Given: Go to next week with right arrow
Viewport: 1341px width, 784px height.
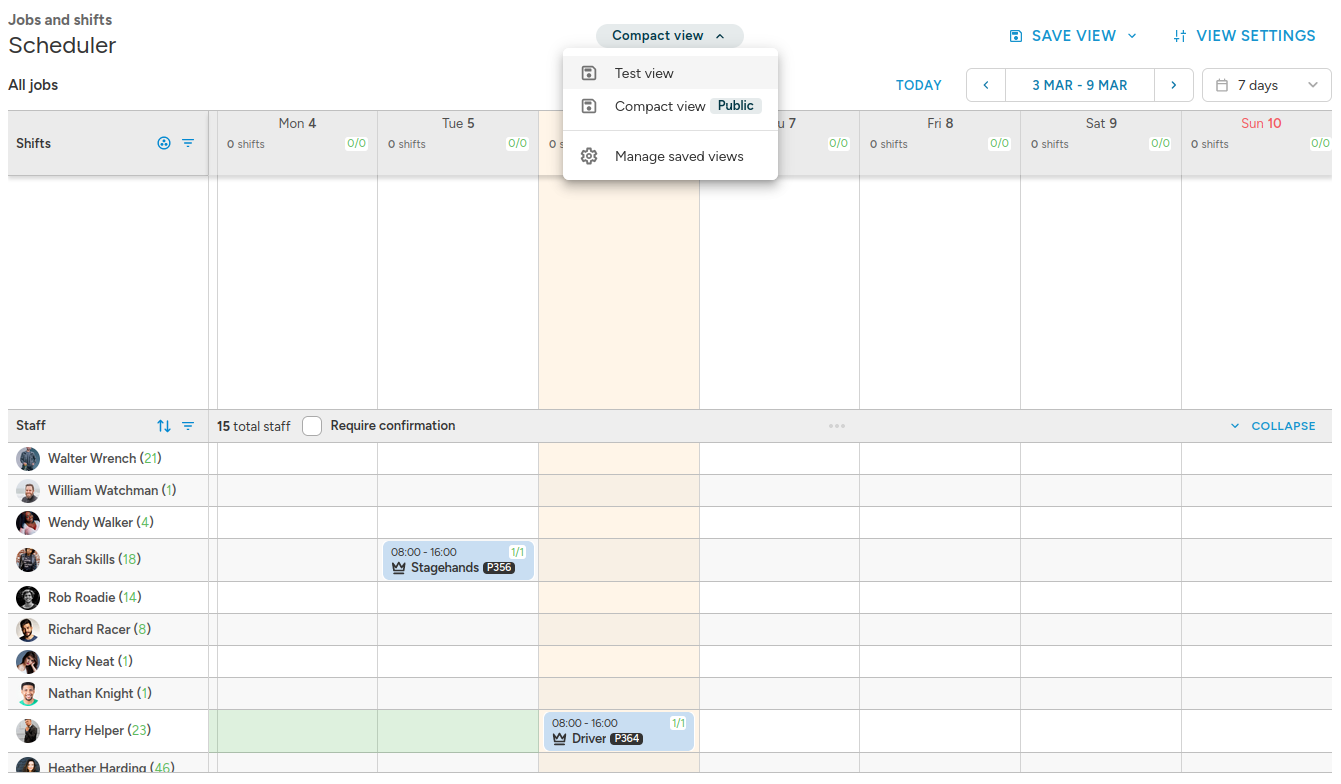Looking at the screenshot, I should pyautogui.click(x=1174, y=85).
